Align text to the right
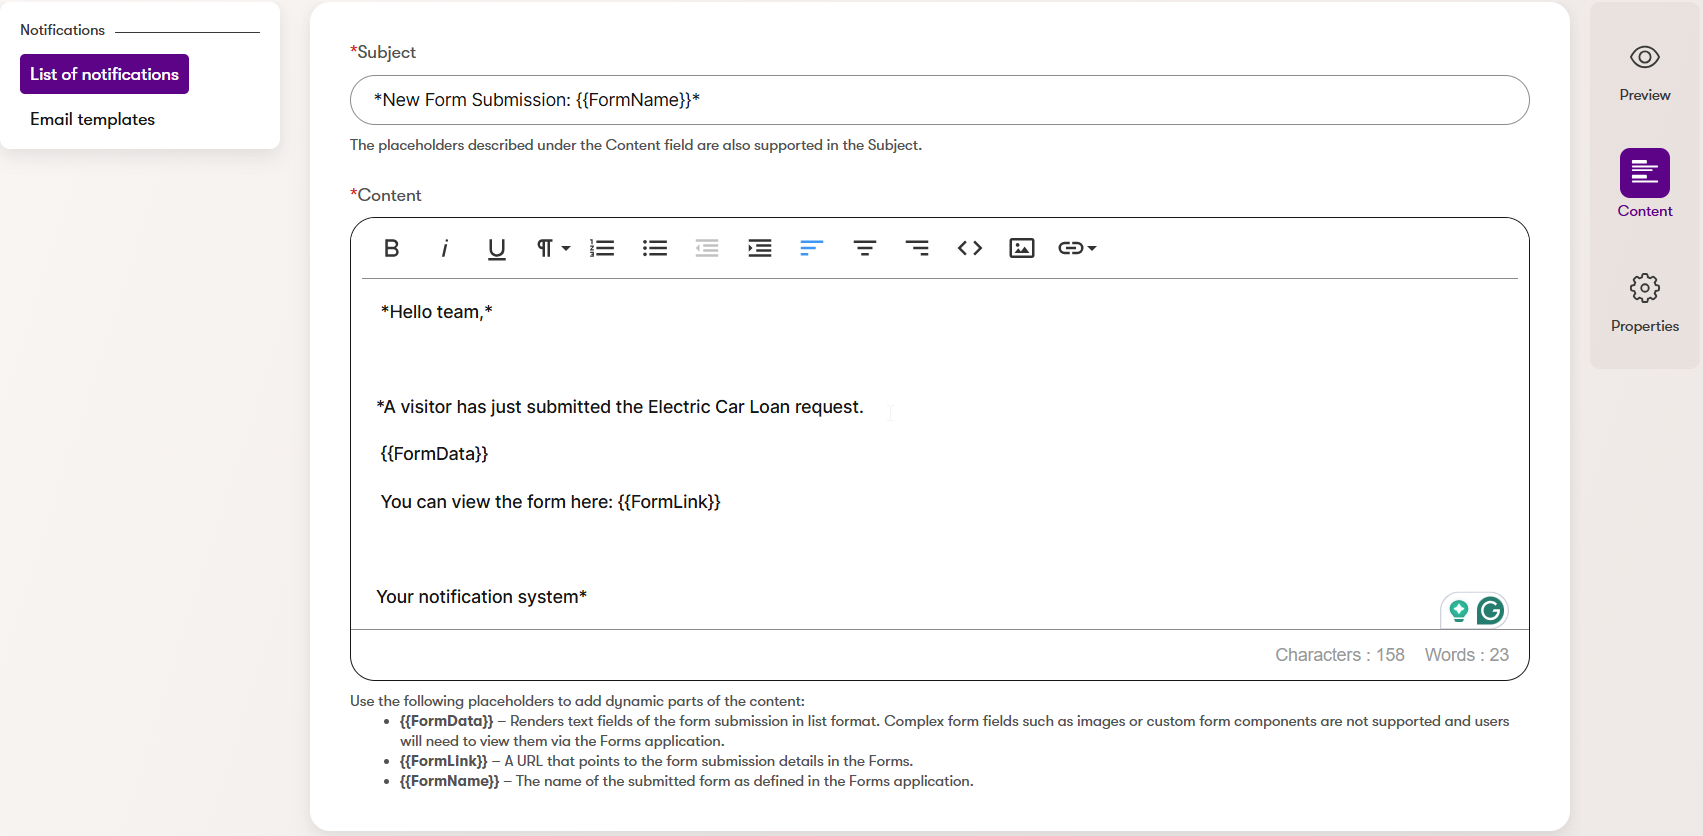This screenshot has width=1703, height=836. (917, 248)
